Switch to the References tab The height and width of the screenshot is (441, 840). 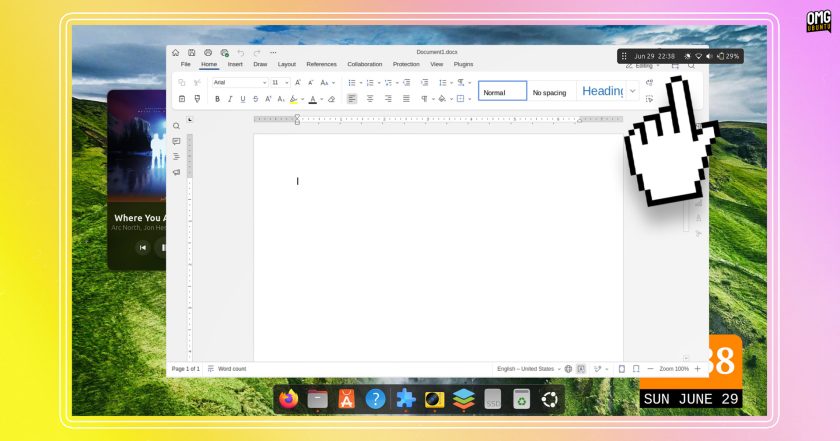(x=321, y=64)
